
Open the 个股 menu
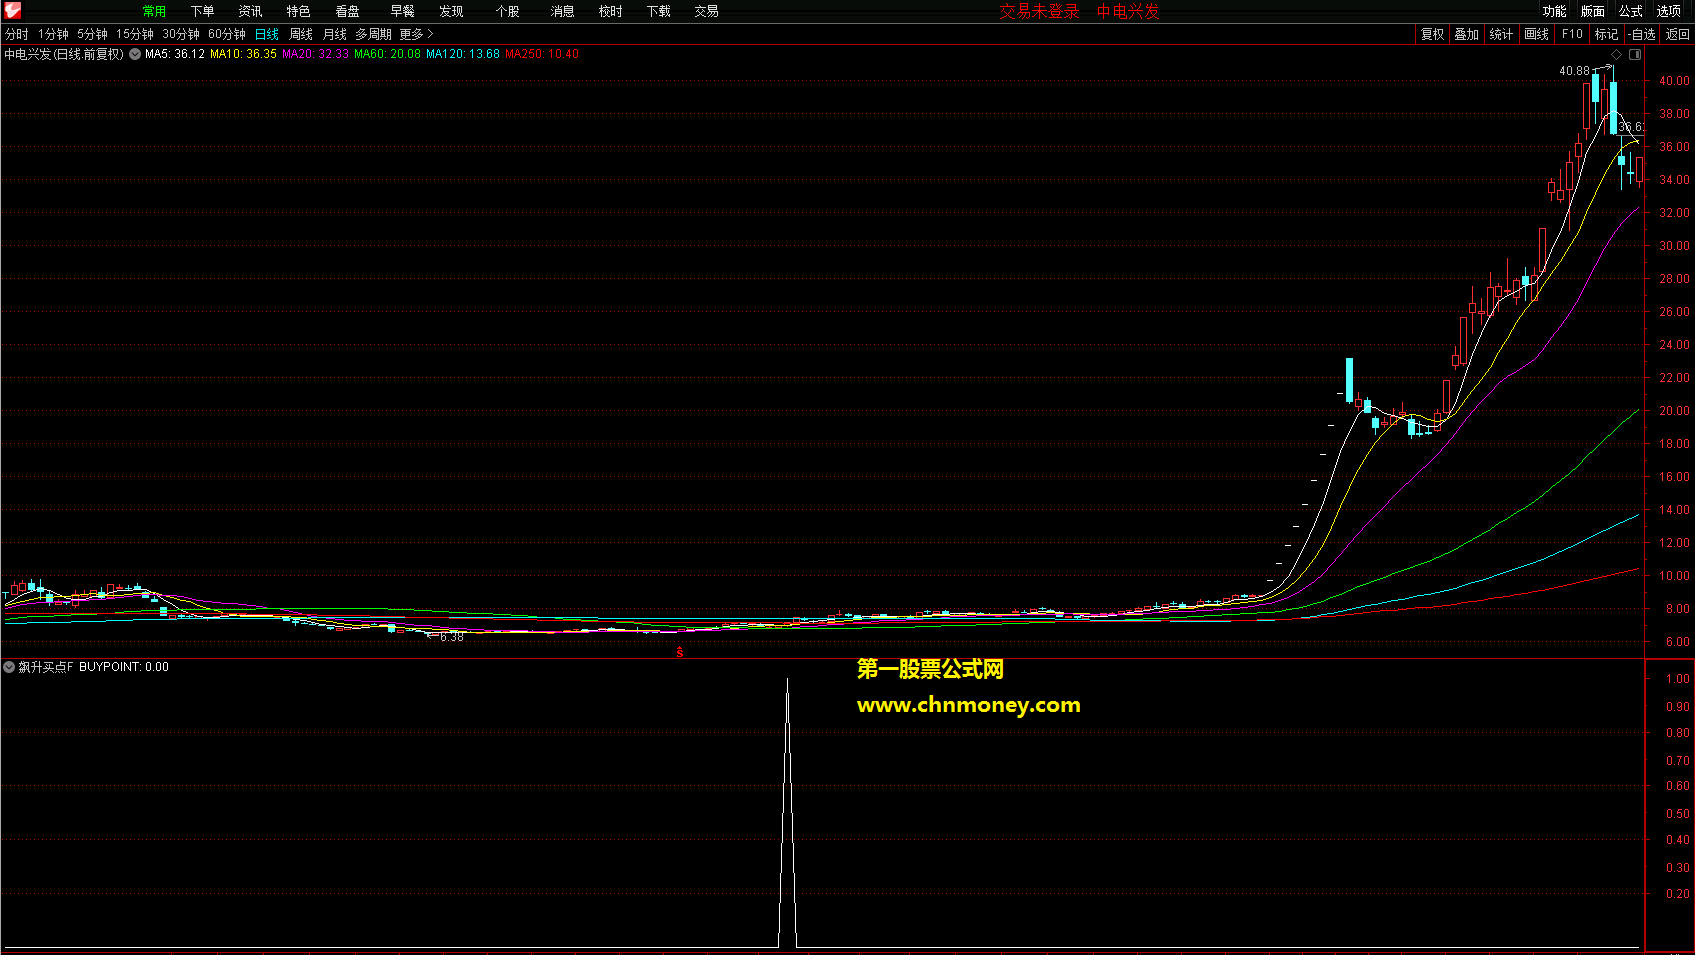507,11
